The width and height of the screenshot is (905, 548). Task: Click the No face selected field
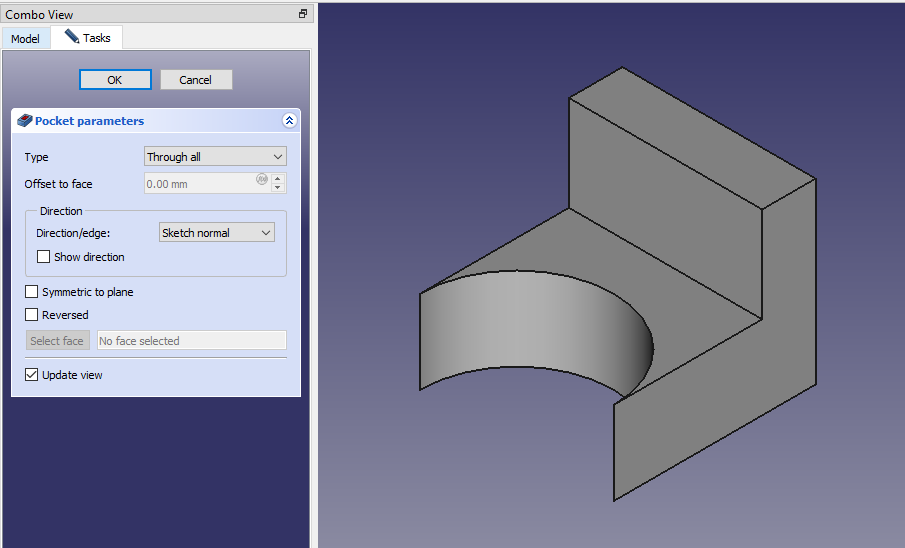pos(191,341)
